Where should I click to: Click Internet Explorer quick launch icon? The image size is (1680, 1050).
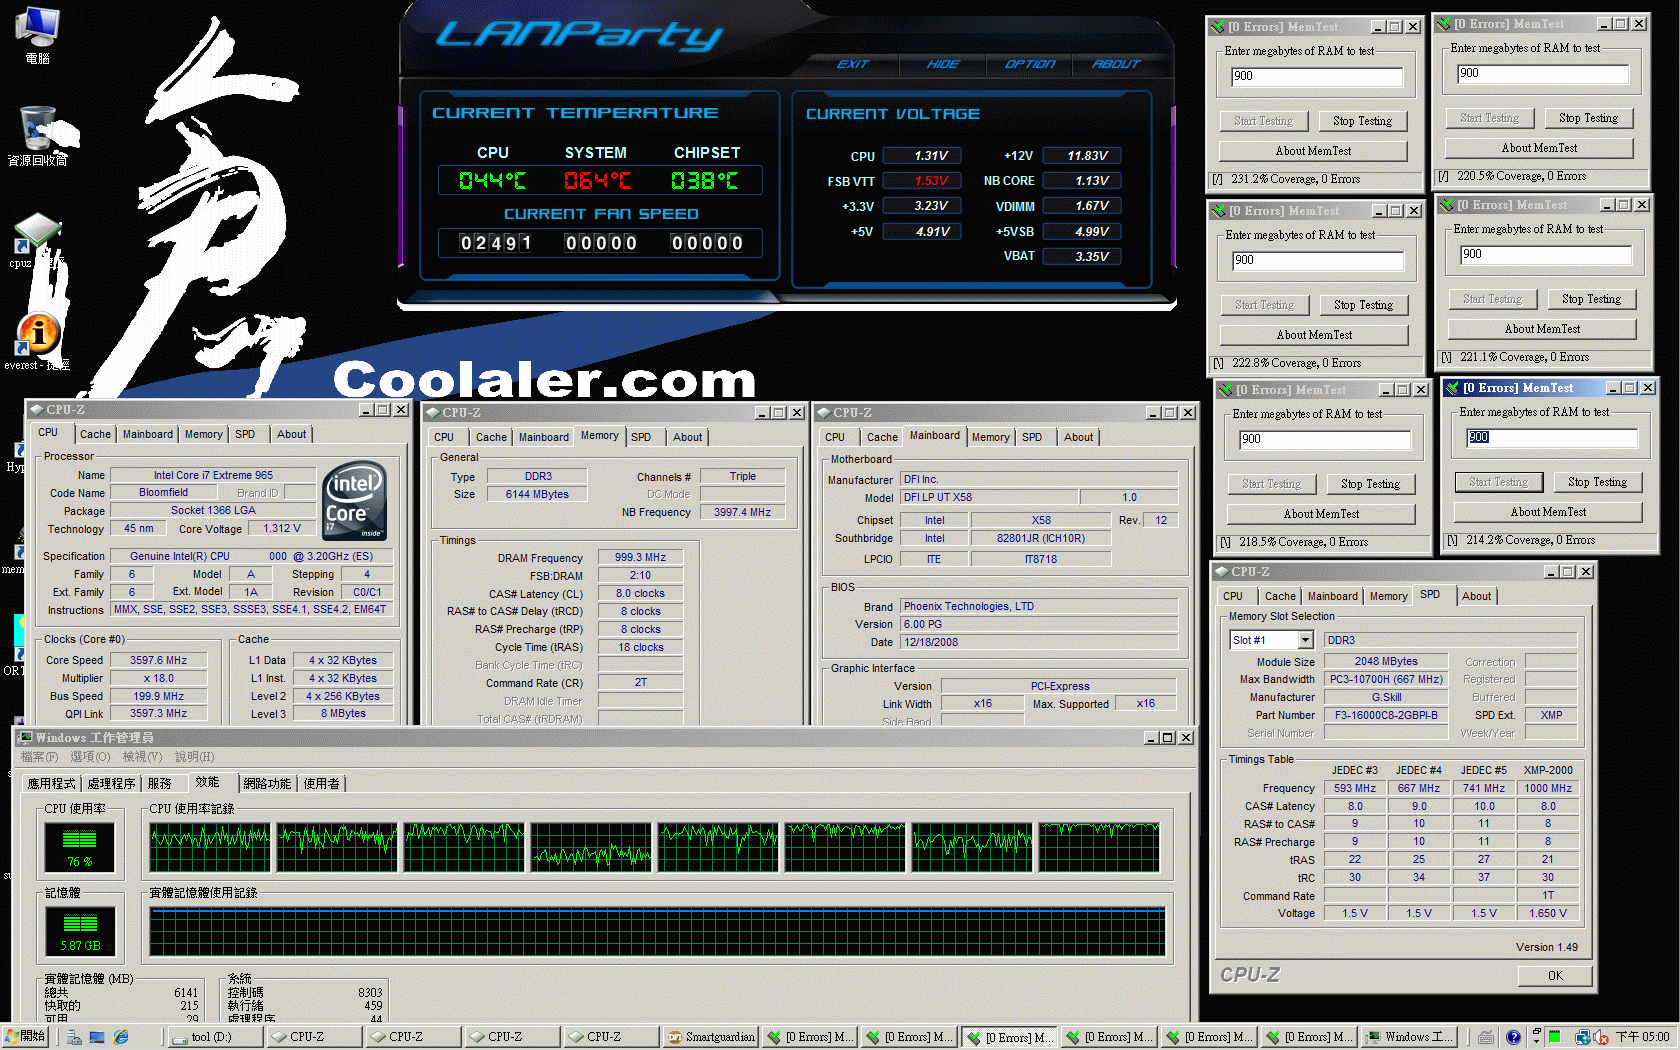(121, 1037)
